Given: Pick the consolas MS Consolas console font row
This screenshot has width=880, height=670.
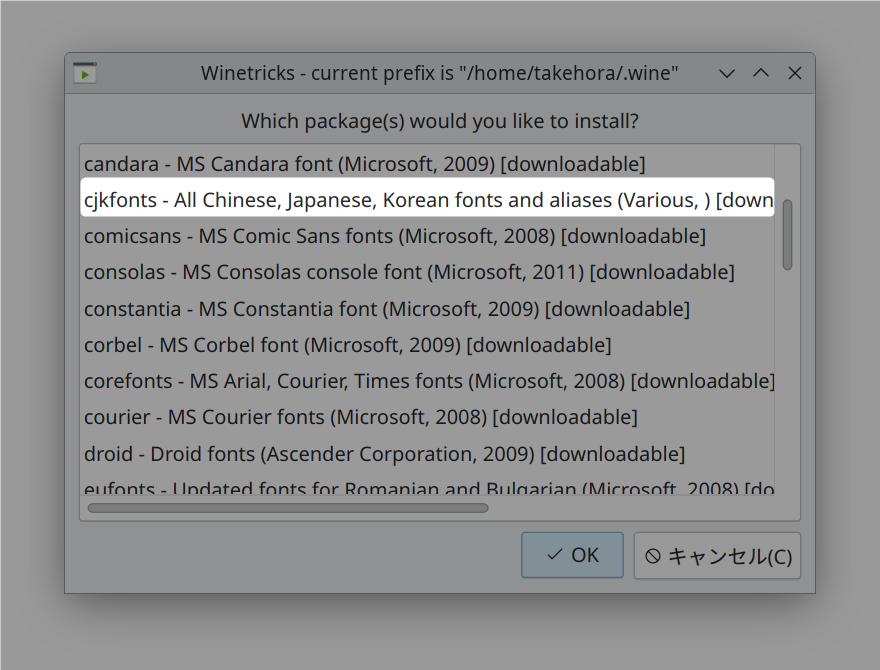Looking at the screenshot, I should click(427, 272).
